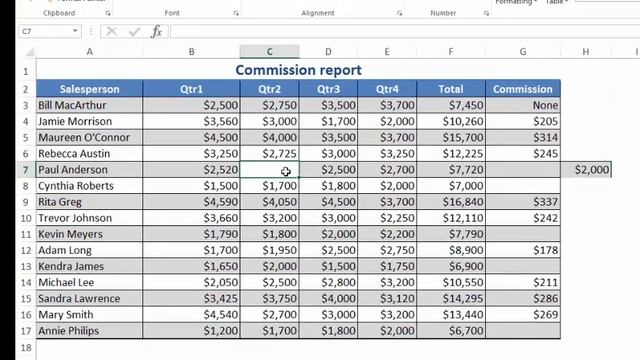This screenshot has height=360, width=640.
Task: Select column G header
Action: tap(523, 52)
